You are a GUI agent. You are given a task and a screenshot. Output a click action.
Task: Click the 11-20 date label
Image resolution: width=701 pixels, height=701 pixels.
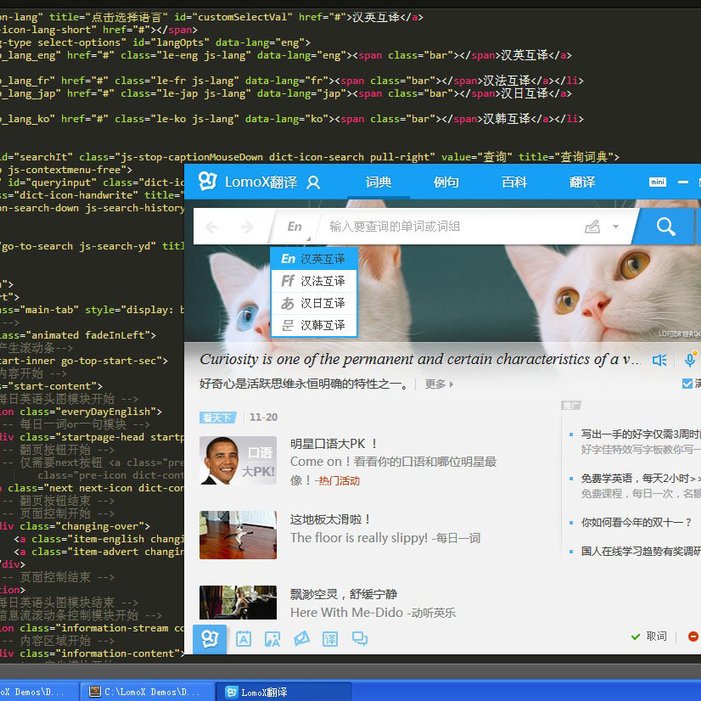[x=263, y=417]
